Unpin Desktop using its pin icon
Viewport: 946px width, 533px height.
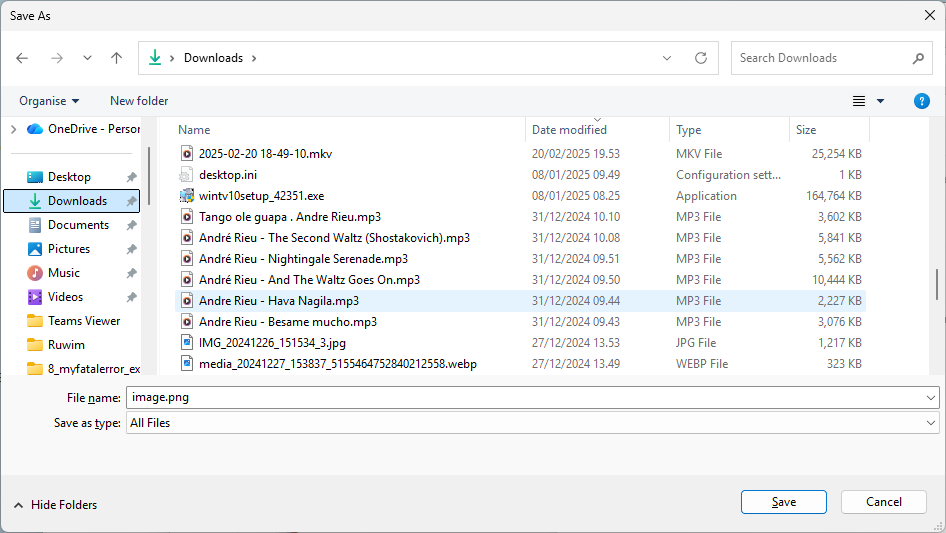click(131, 177)
